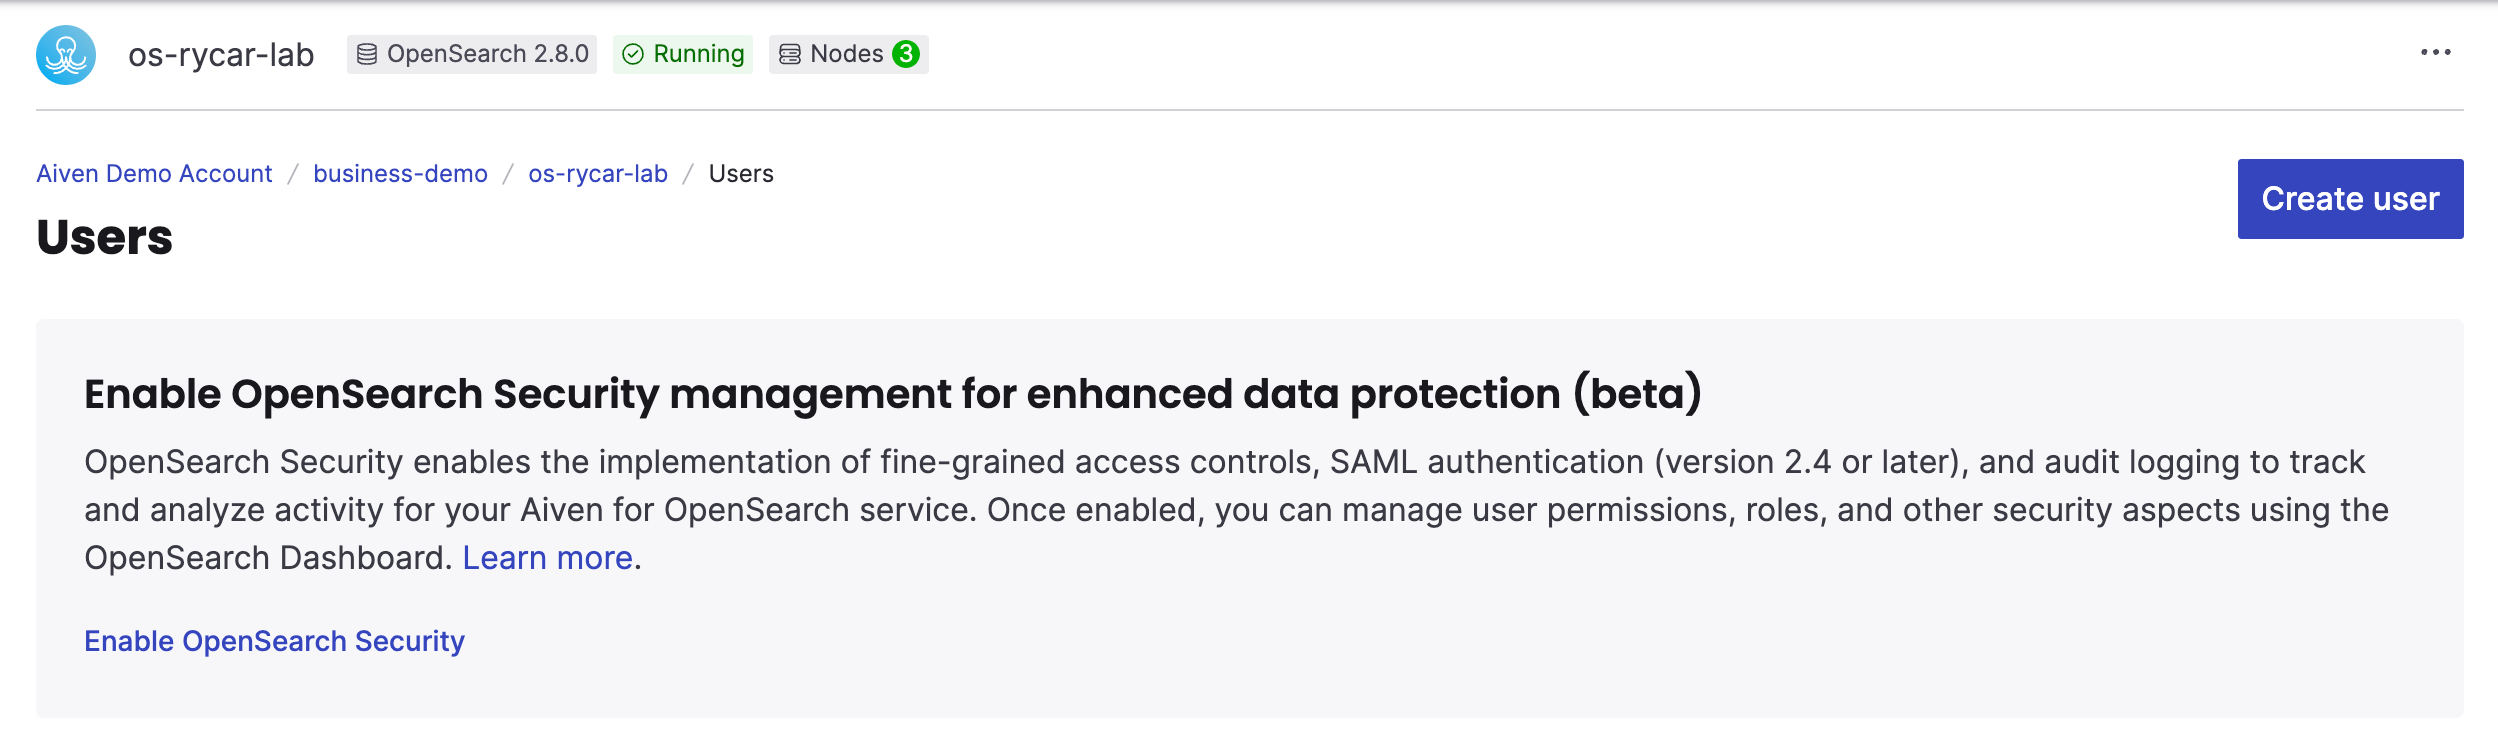Click the Users page heading
Image resolution: width=2498 pixels, height=752 pixels.
coord(104,238)
